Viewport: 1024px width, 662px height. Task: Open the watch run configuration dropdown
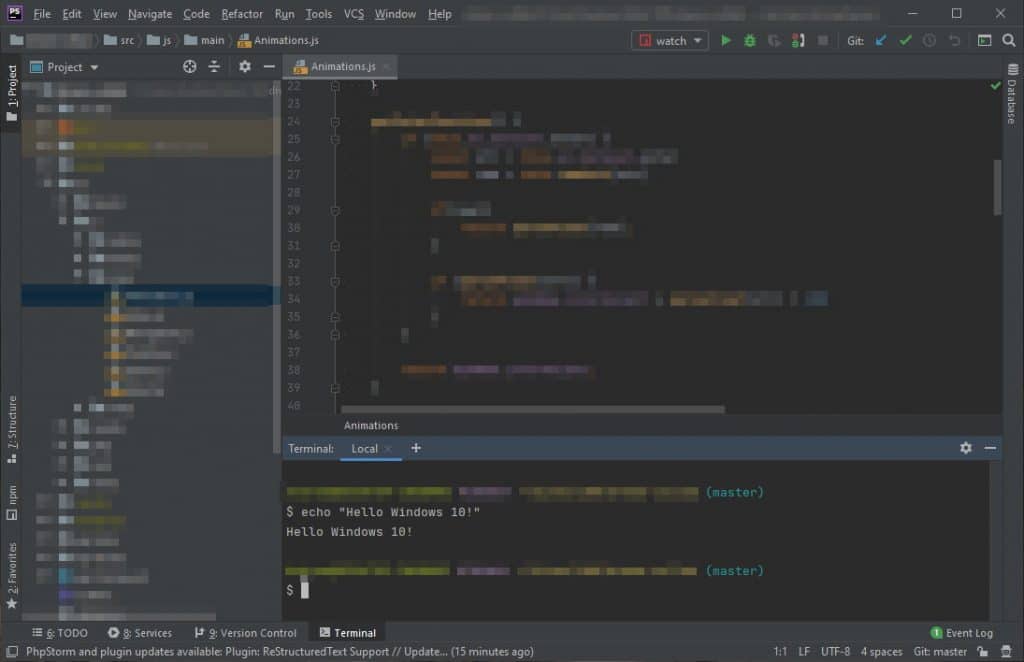point(670,40)
